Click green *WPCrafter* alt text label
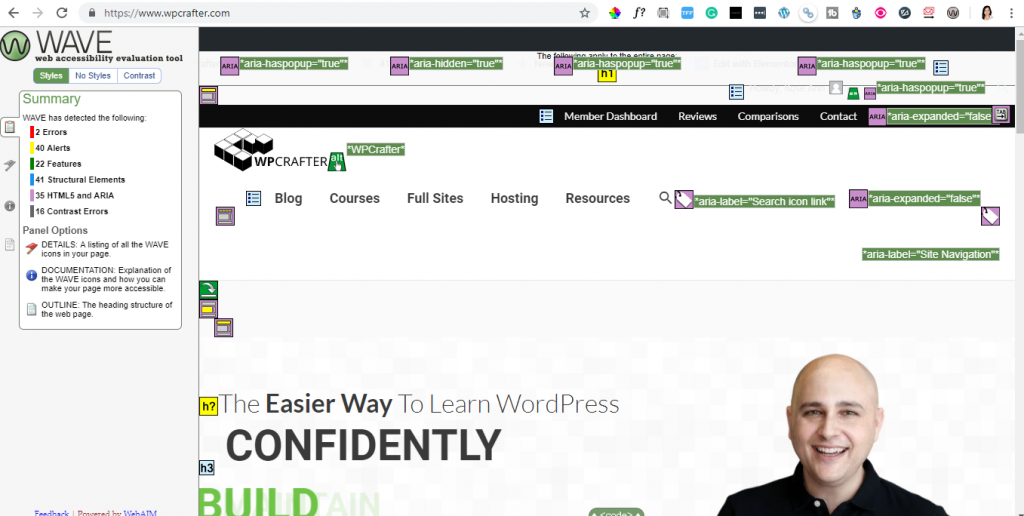The width and height of the screenshot is (1024, 516). click(376, 150)
